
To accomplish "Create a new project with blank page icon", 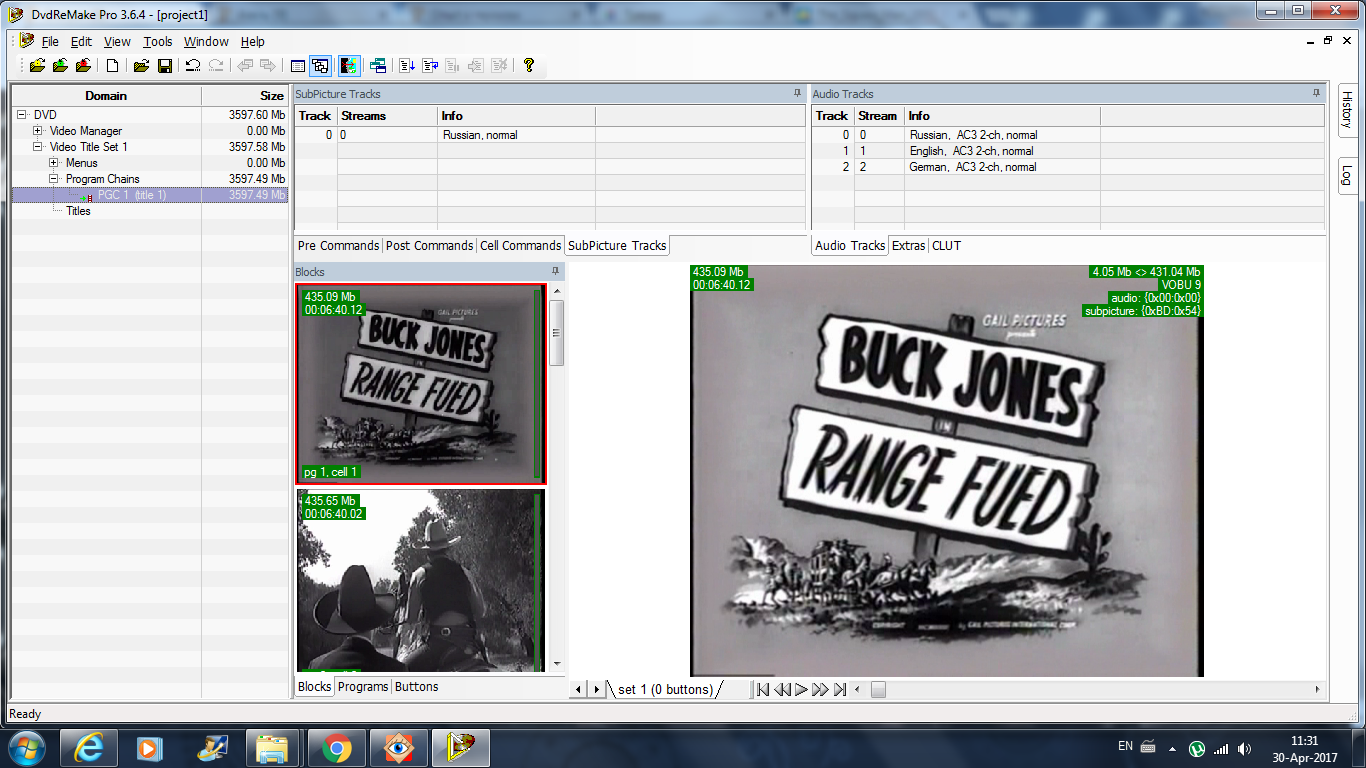I will (113, 66).
